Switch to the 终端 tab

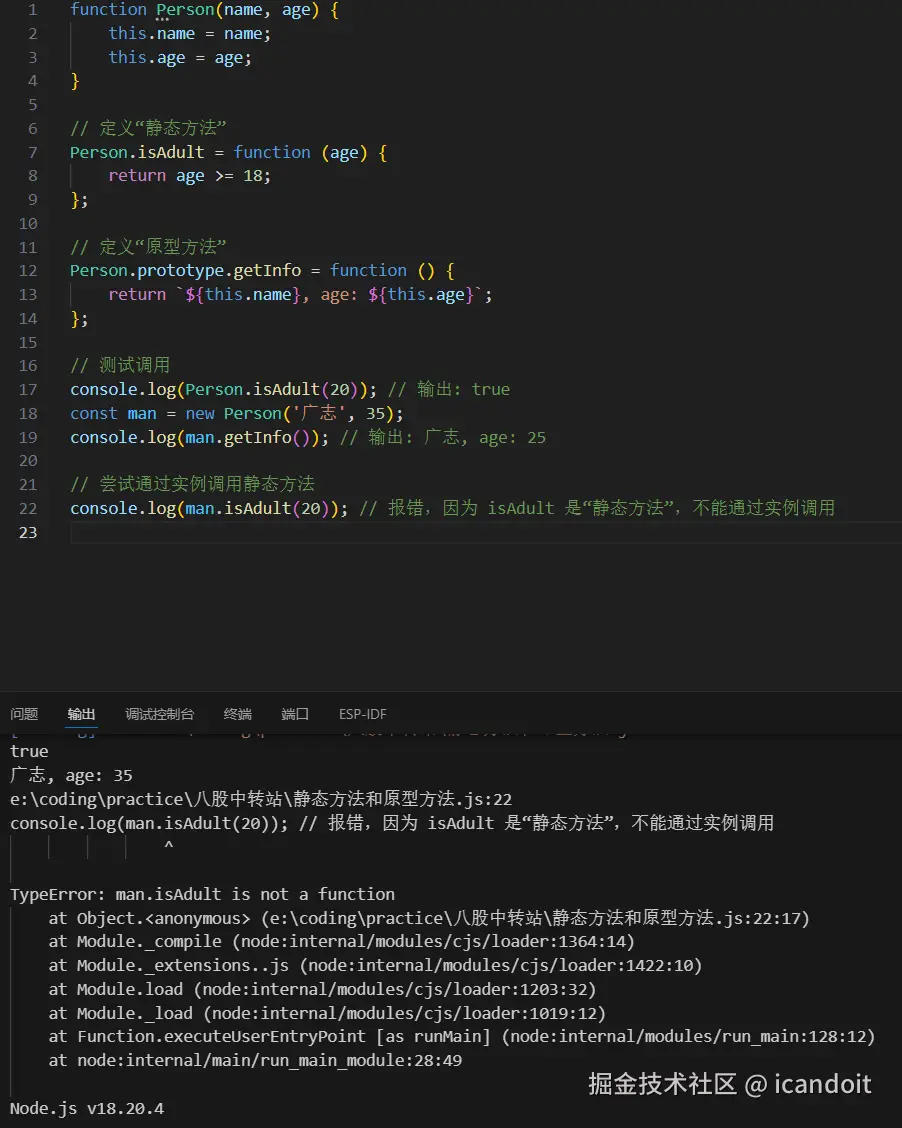[237, 714]
